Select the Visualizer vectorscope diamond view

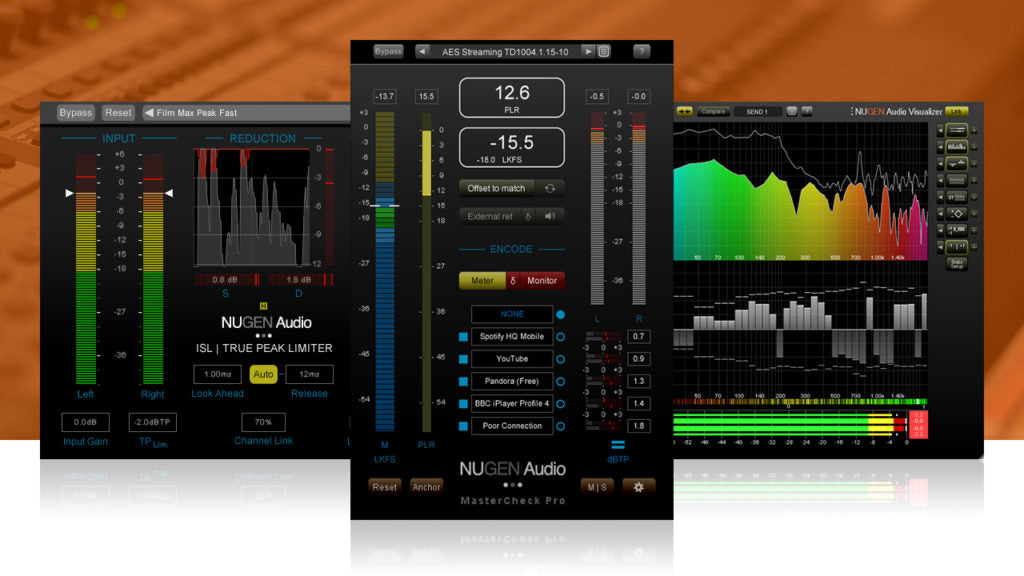pyautogui.click(x=956, y=212)
